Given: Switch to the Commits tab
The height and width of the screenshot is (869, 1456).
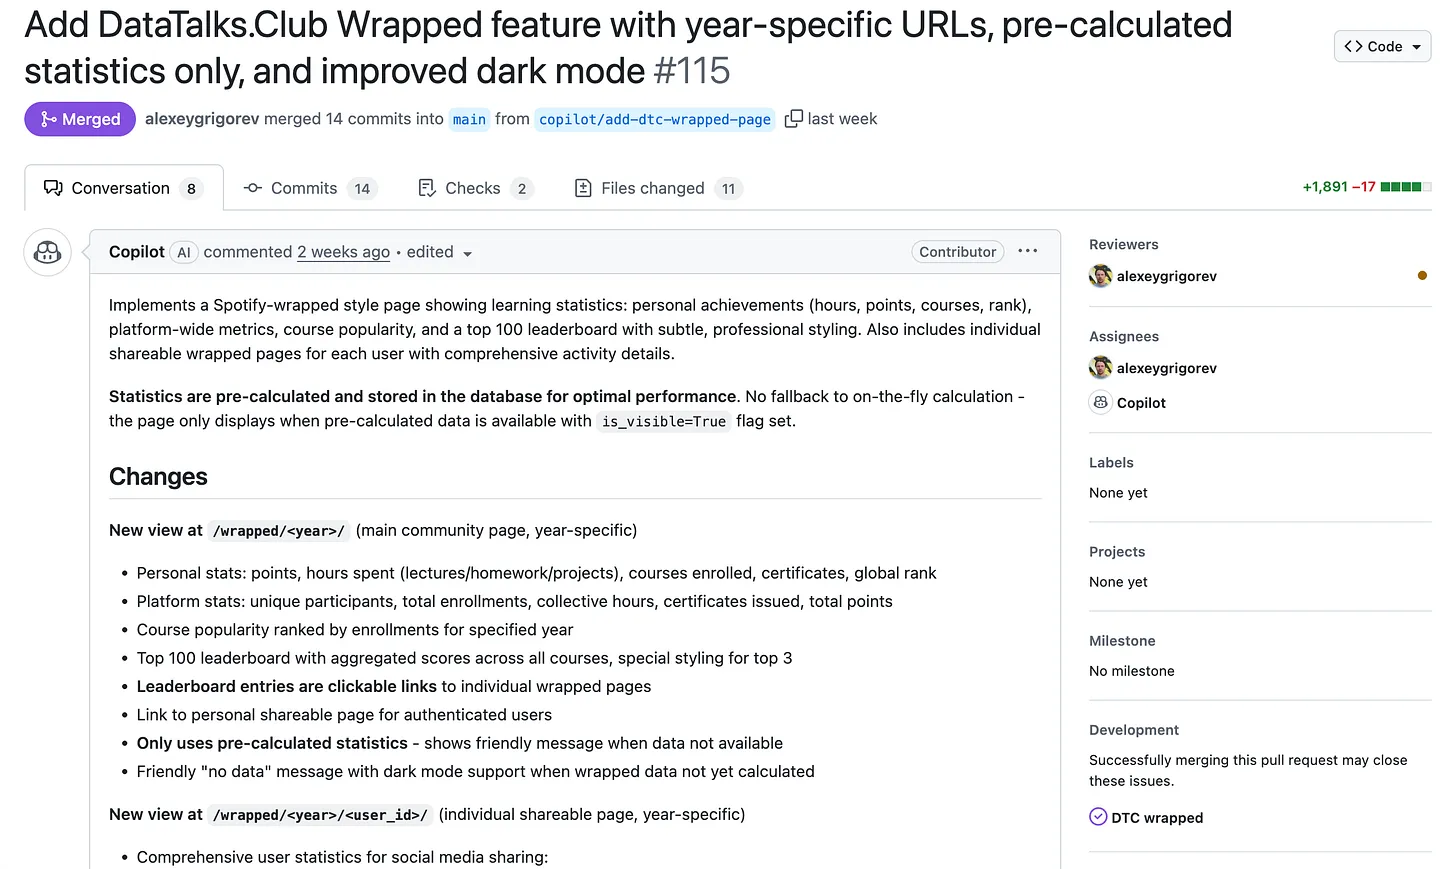Looking at the screenshot, I should point(302,188).
